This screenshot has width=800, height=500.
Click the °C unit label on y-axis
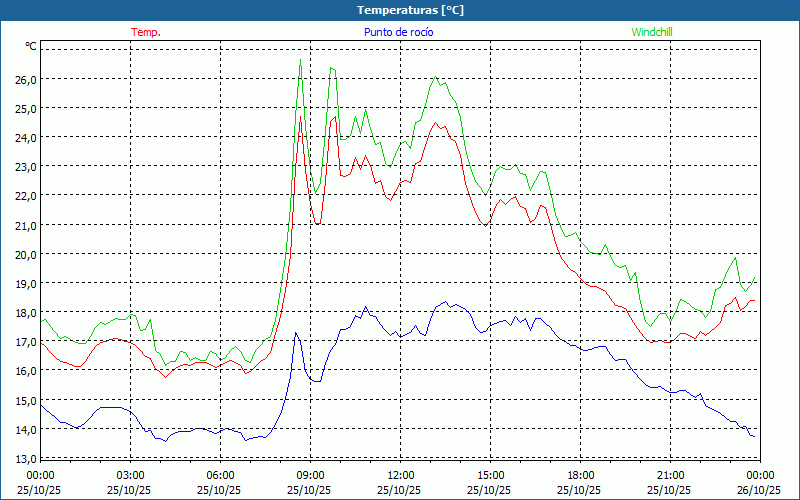(x=31, y=46)
